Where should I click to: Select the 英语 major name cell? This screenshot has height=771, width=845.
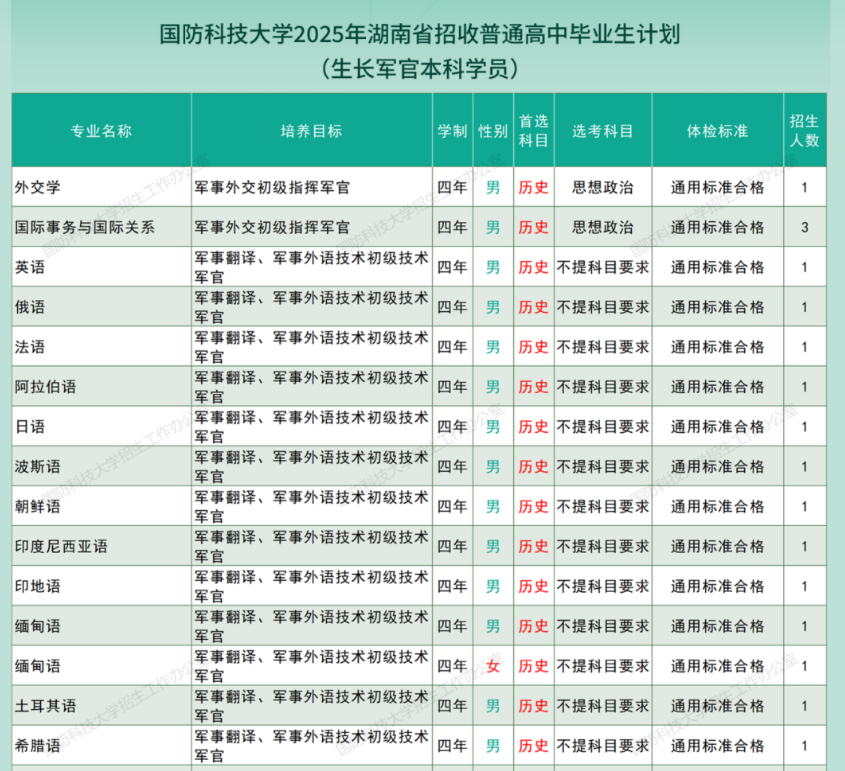pyautogui.click(x=31, y=267)
